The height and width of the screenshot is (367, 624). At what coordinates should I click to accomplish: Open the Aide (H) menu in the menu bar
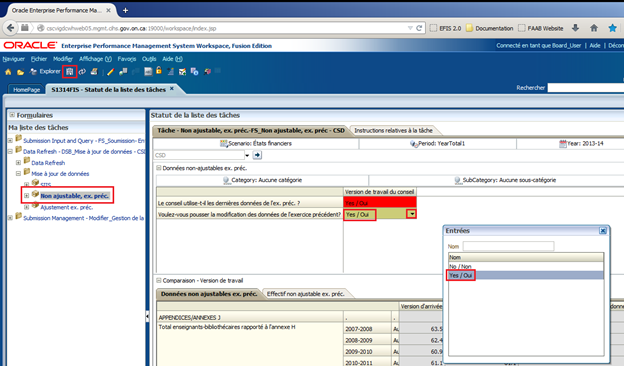pos(172,59)
